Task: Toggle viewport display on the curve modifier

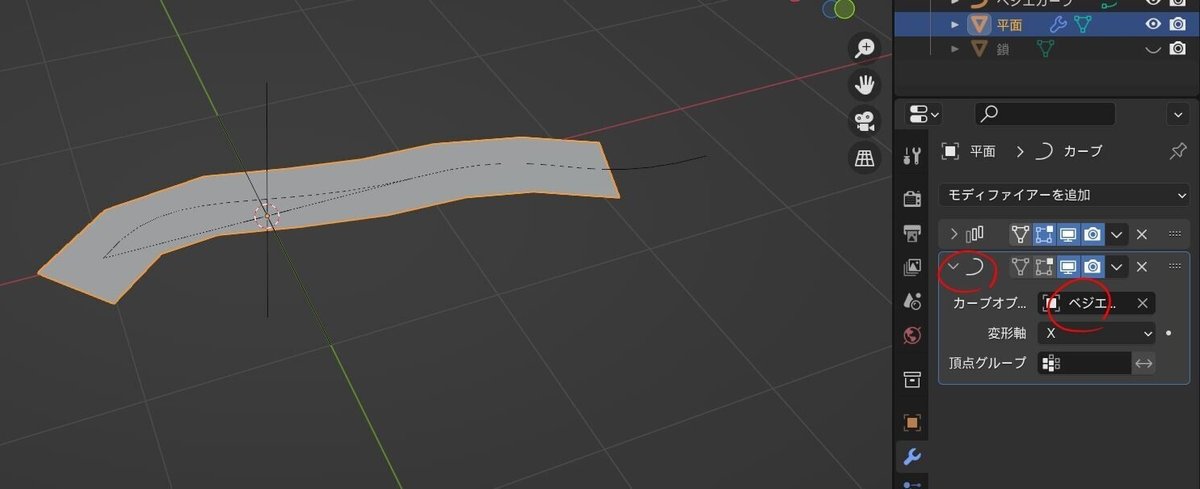Action: [x=1069, y=267]
